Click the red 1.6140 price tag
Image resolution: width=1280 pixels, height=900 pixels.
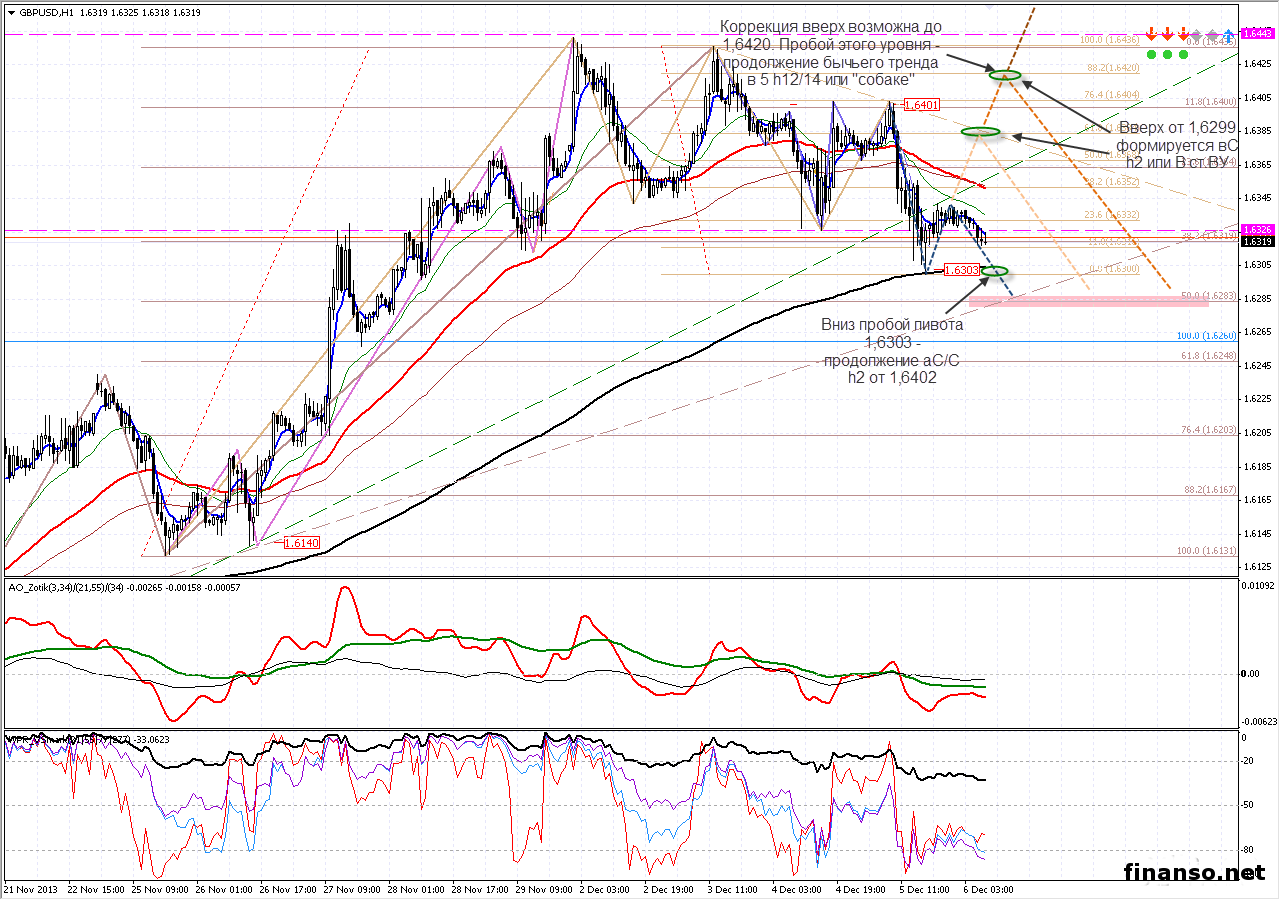pos(301,542)
